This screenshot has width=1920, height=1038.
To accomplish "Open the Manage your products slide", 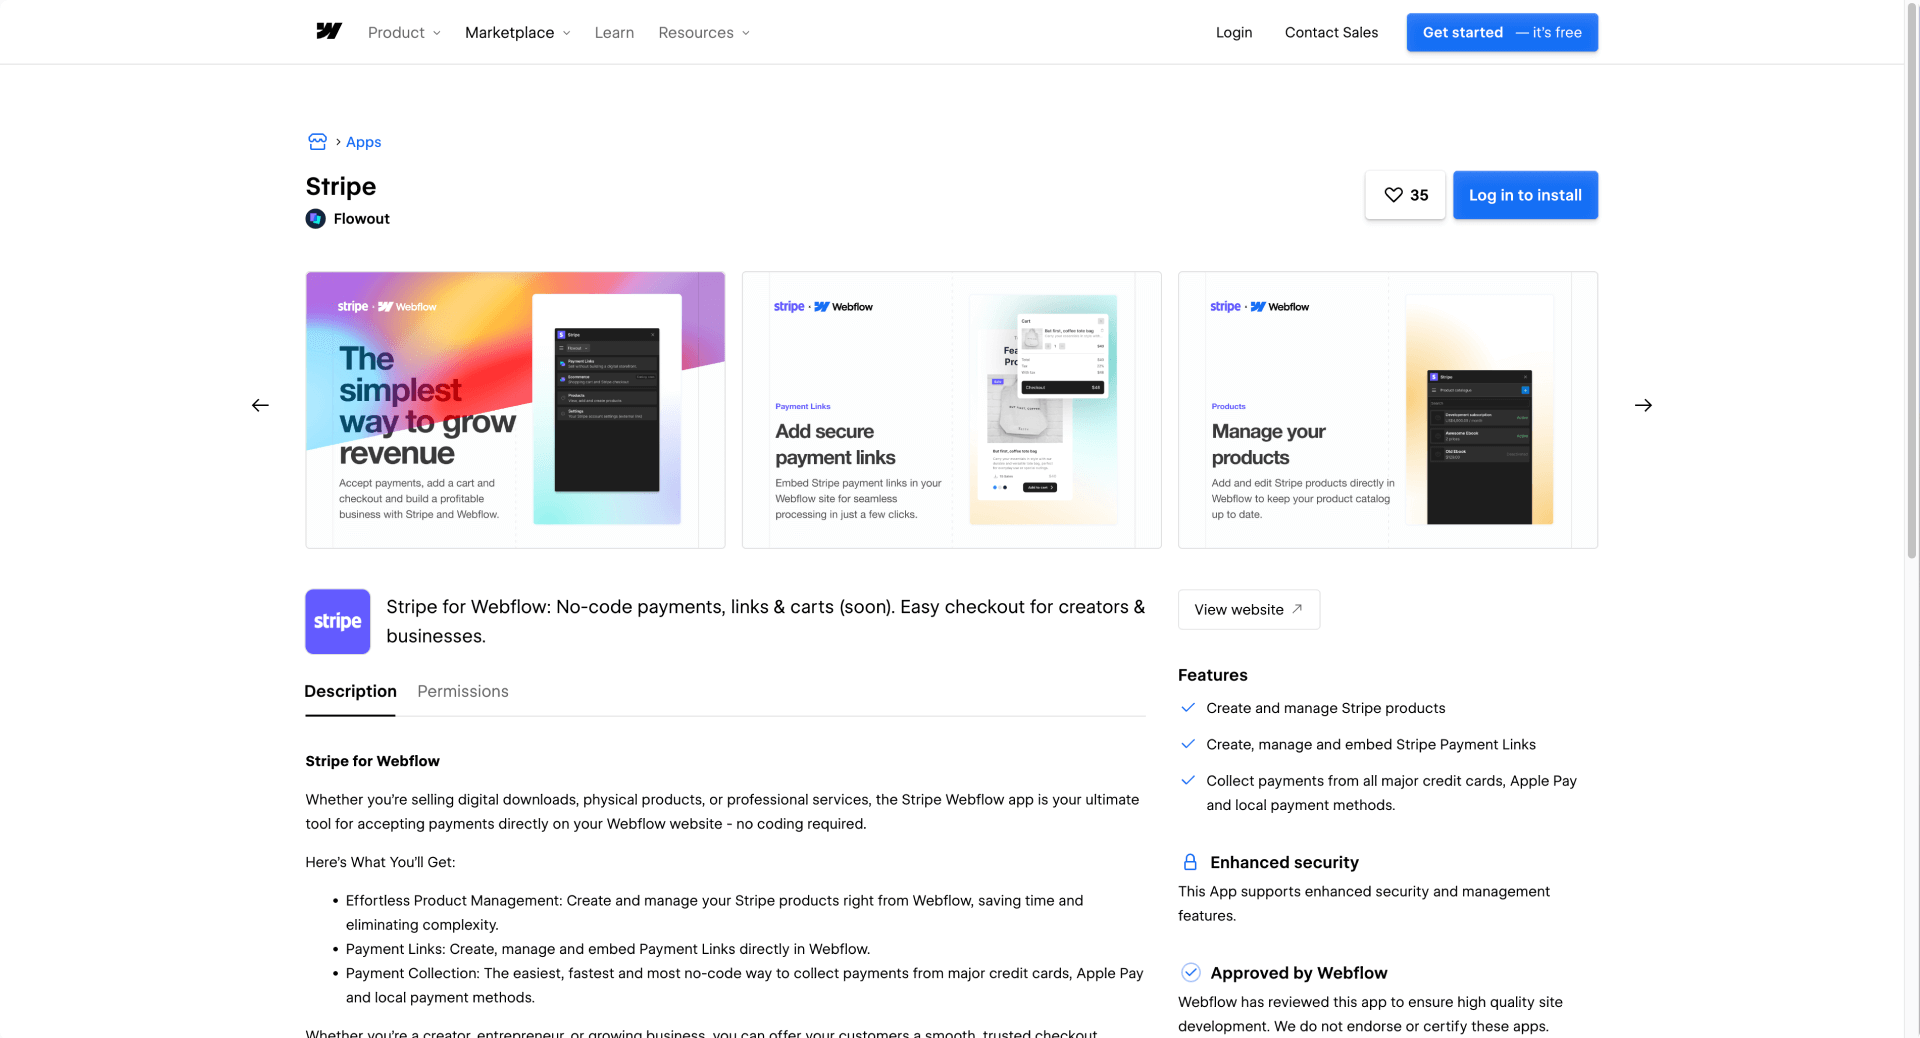I will pyautogui.click(x=1387, y=410).
